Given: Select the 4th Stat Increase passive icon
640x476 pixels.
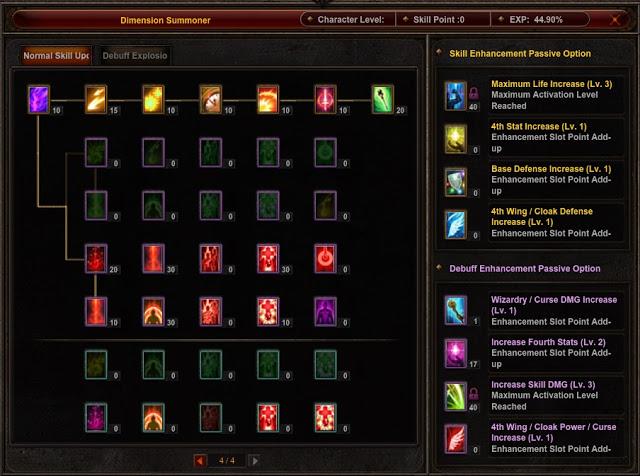Looking at the screenshot, I should click(x=456, y=139).
